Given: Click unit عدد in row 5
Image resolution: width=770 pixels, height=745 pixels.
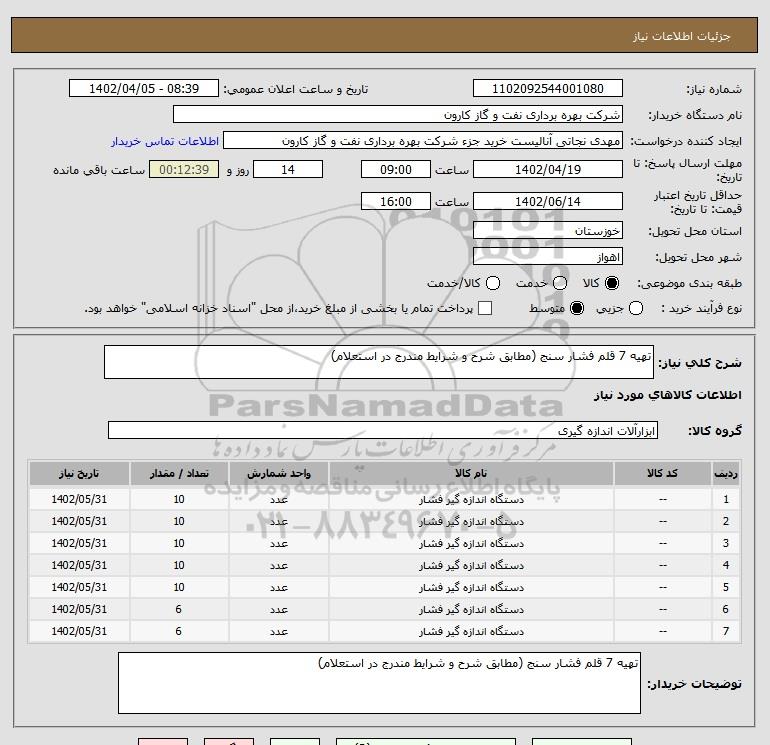Looking at the screenshot, I should tap(278, 588).
